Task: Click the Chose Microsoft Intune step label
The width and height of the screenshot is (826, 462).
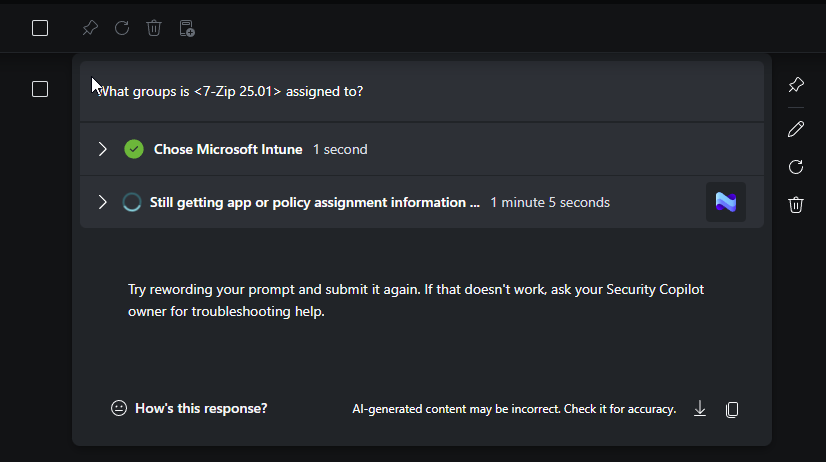Action: point(228,149)
